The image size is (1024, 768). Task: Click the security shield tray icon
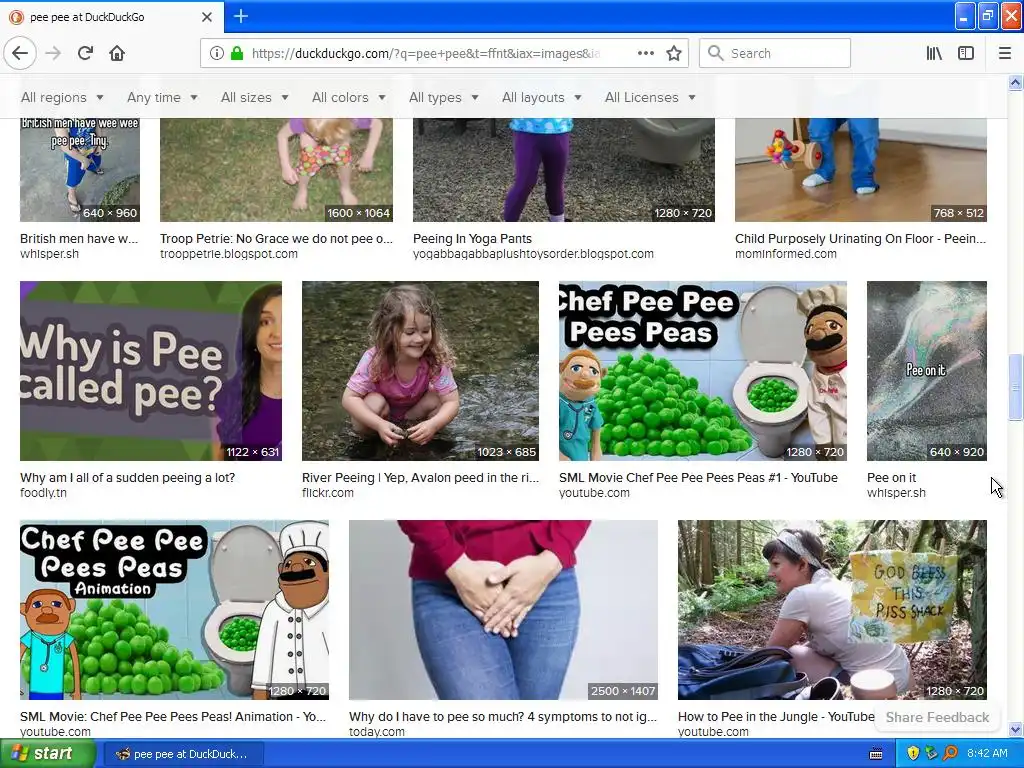913,754
